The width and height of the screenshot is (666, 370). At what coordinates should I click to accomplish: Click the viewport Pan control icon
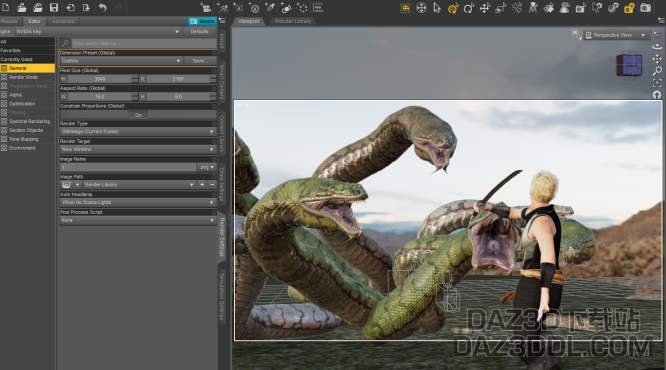657,59
